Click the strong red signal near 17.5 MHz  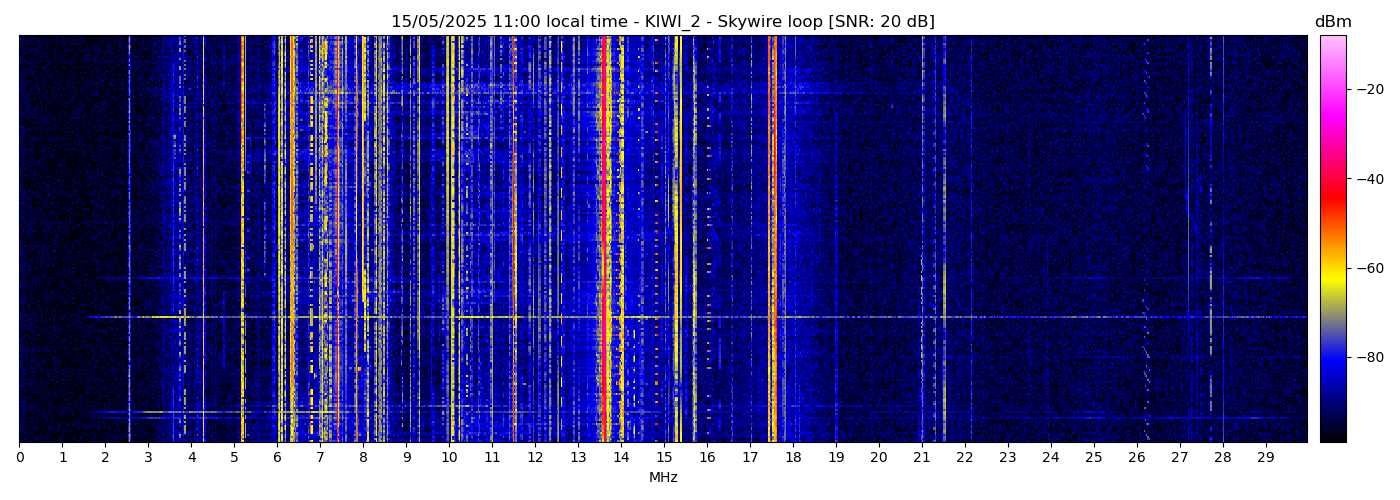click(772, 240)
